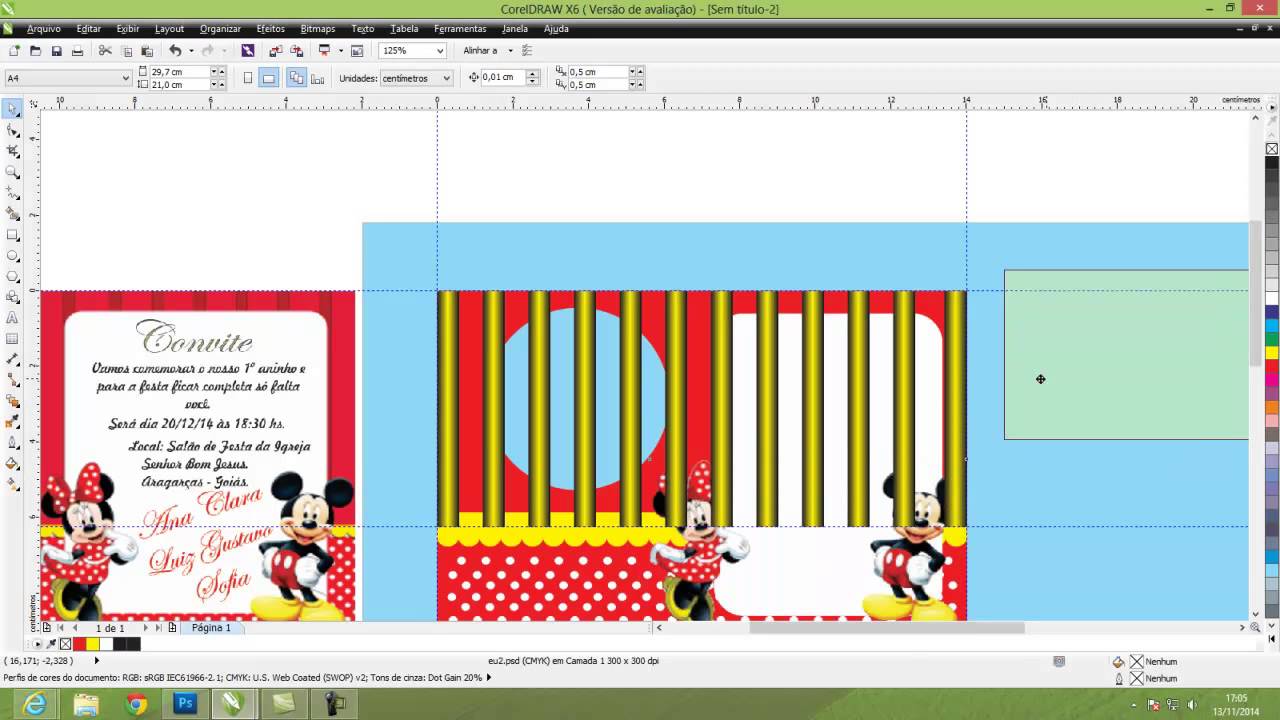Screen dimensions: 1280x720
Task: Set page orientation to Portrait
Action: click(248, 78)
